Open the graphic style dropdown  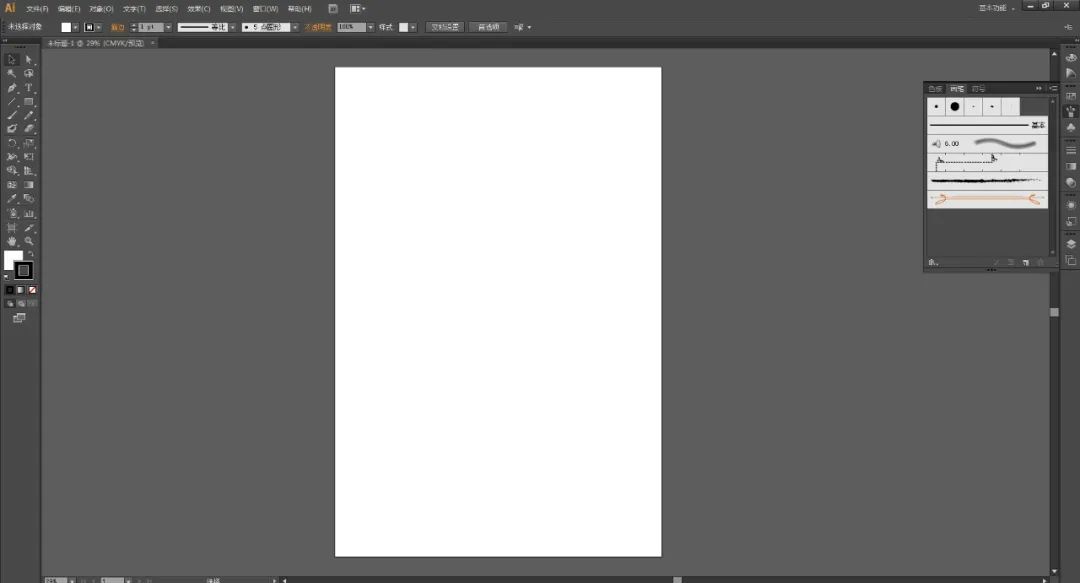click(x=413, y=28)
